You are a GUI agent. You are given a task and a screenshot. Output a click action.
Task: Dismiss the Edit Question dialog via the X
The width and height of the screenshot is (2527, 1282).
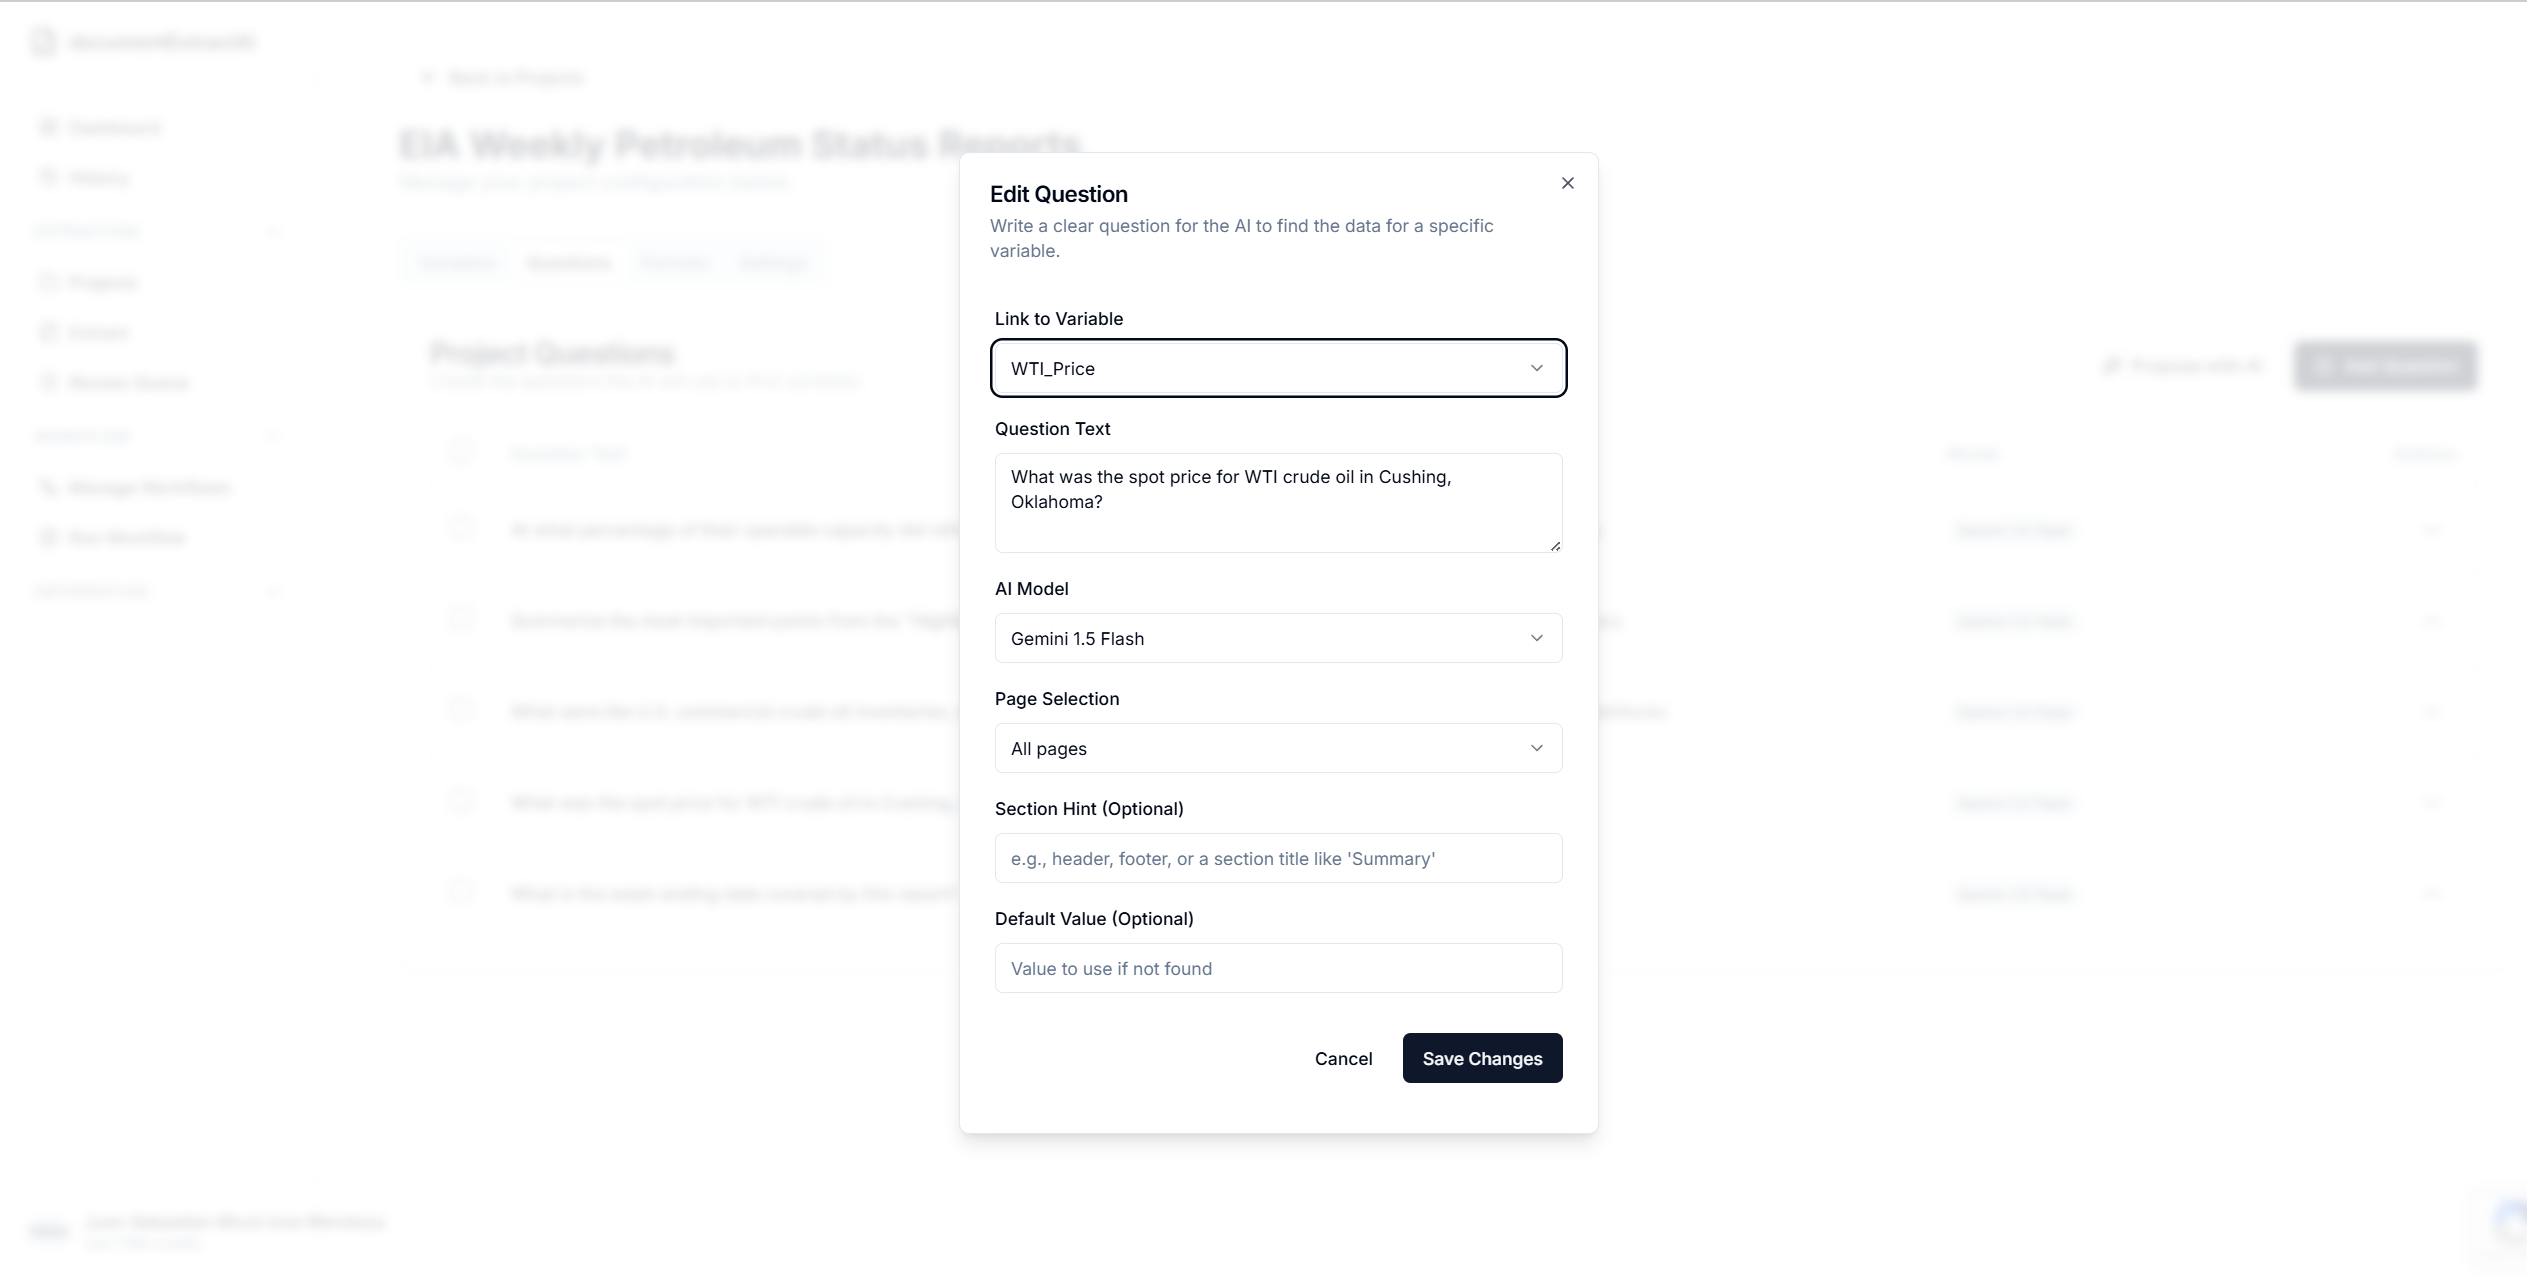1566,183
